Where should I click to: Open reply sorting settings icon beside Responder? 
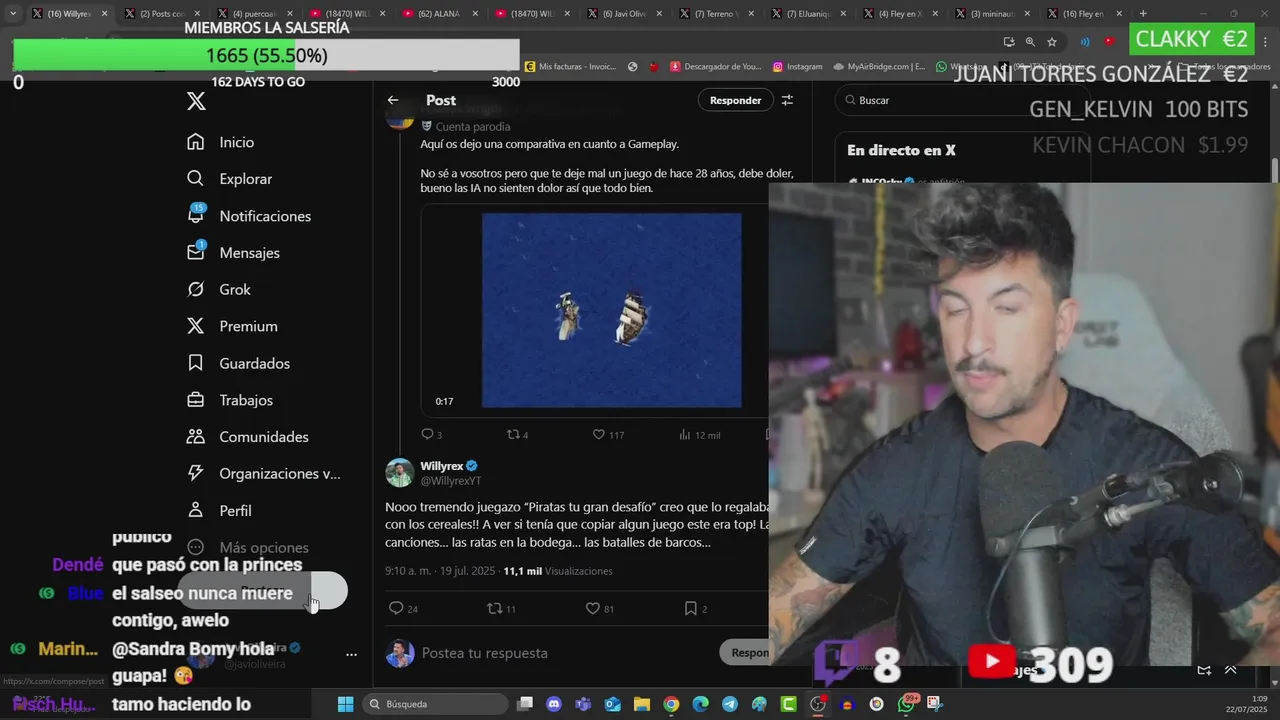point(787,100)
